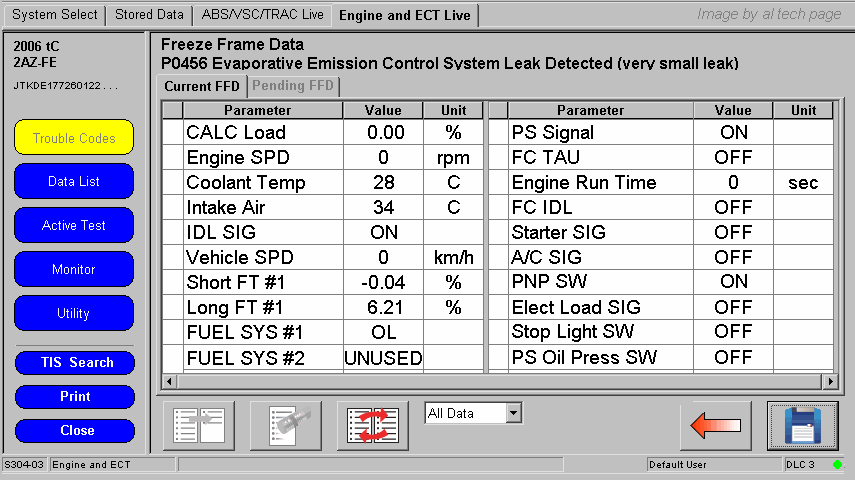855x480 pixels.
Task: Select the Current FFD tab
Action: [202, 86]
